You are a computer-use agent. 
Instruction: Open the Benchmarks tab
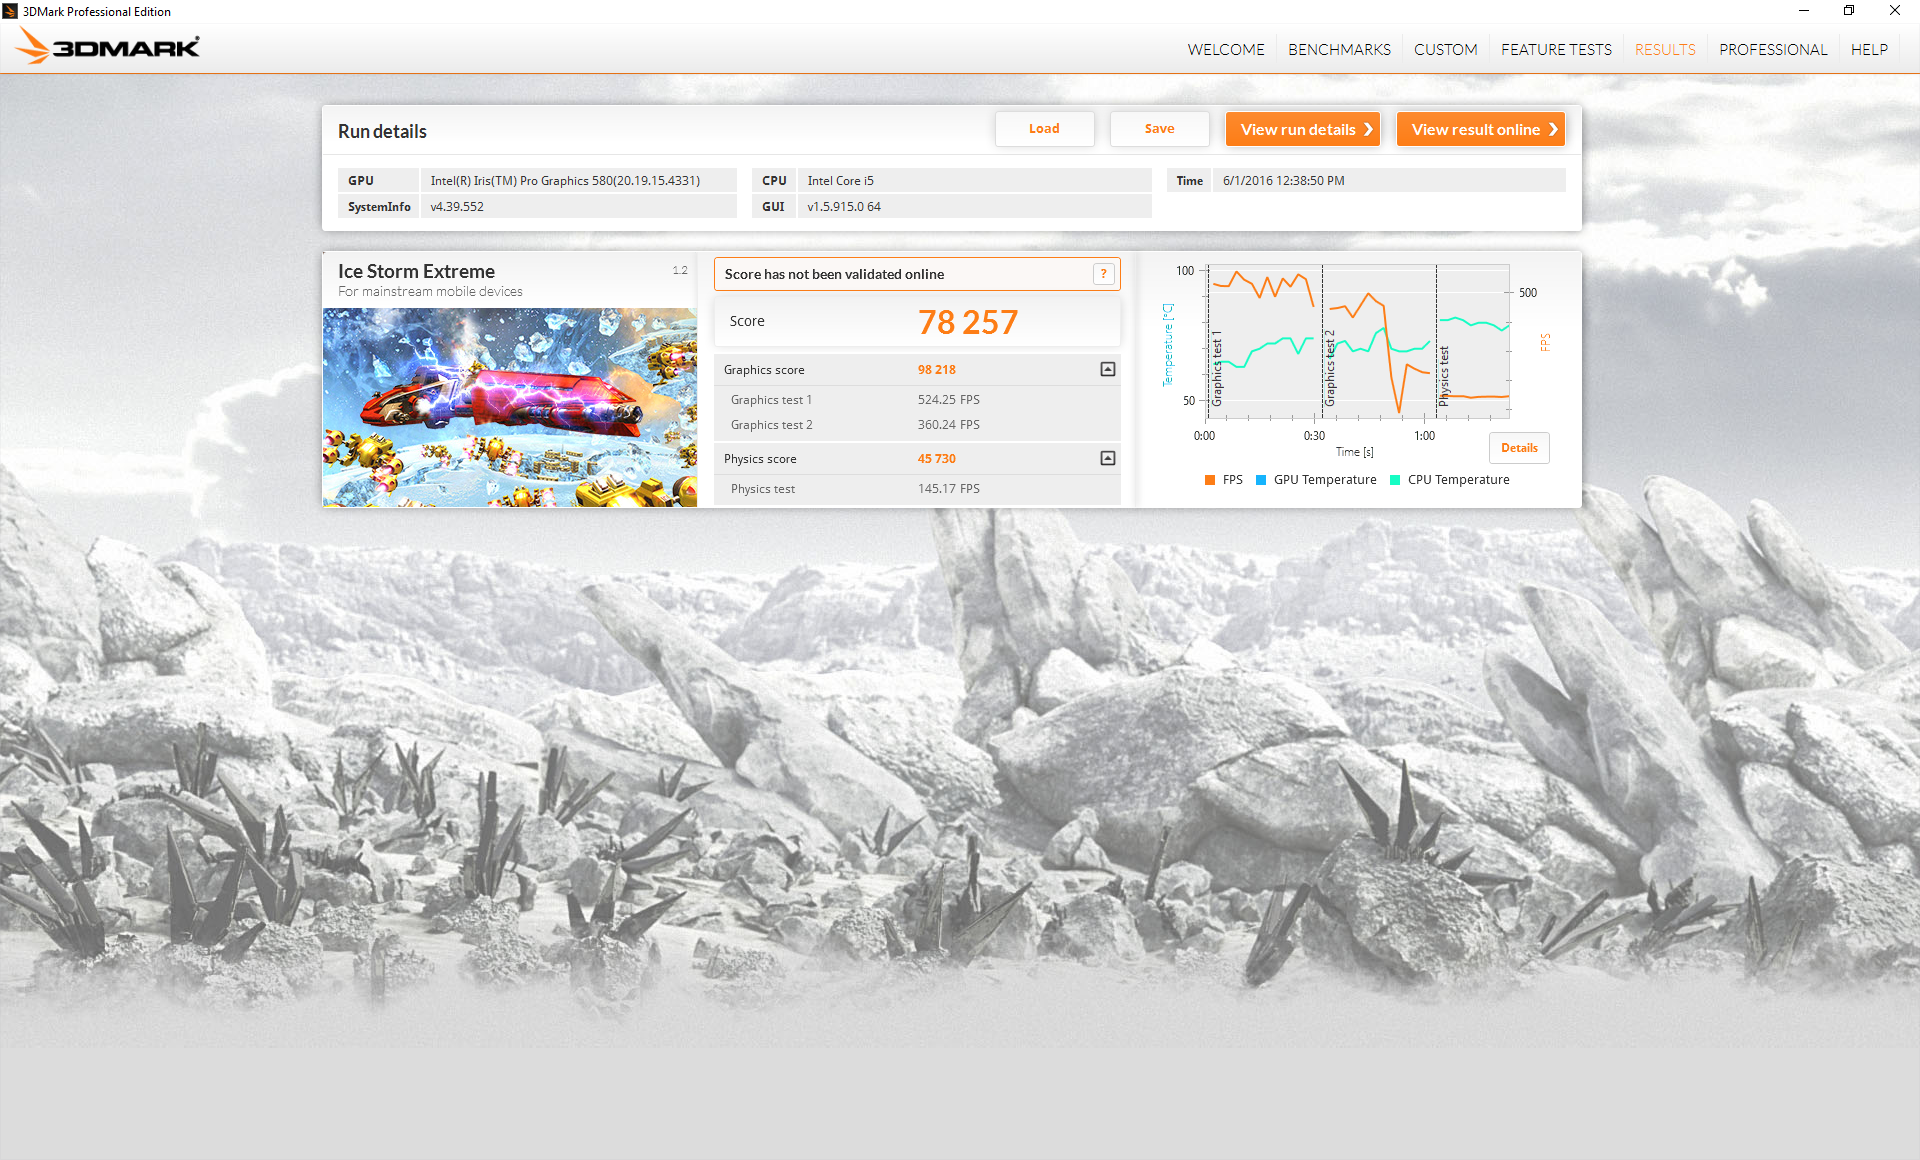[1339, 49]
